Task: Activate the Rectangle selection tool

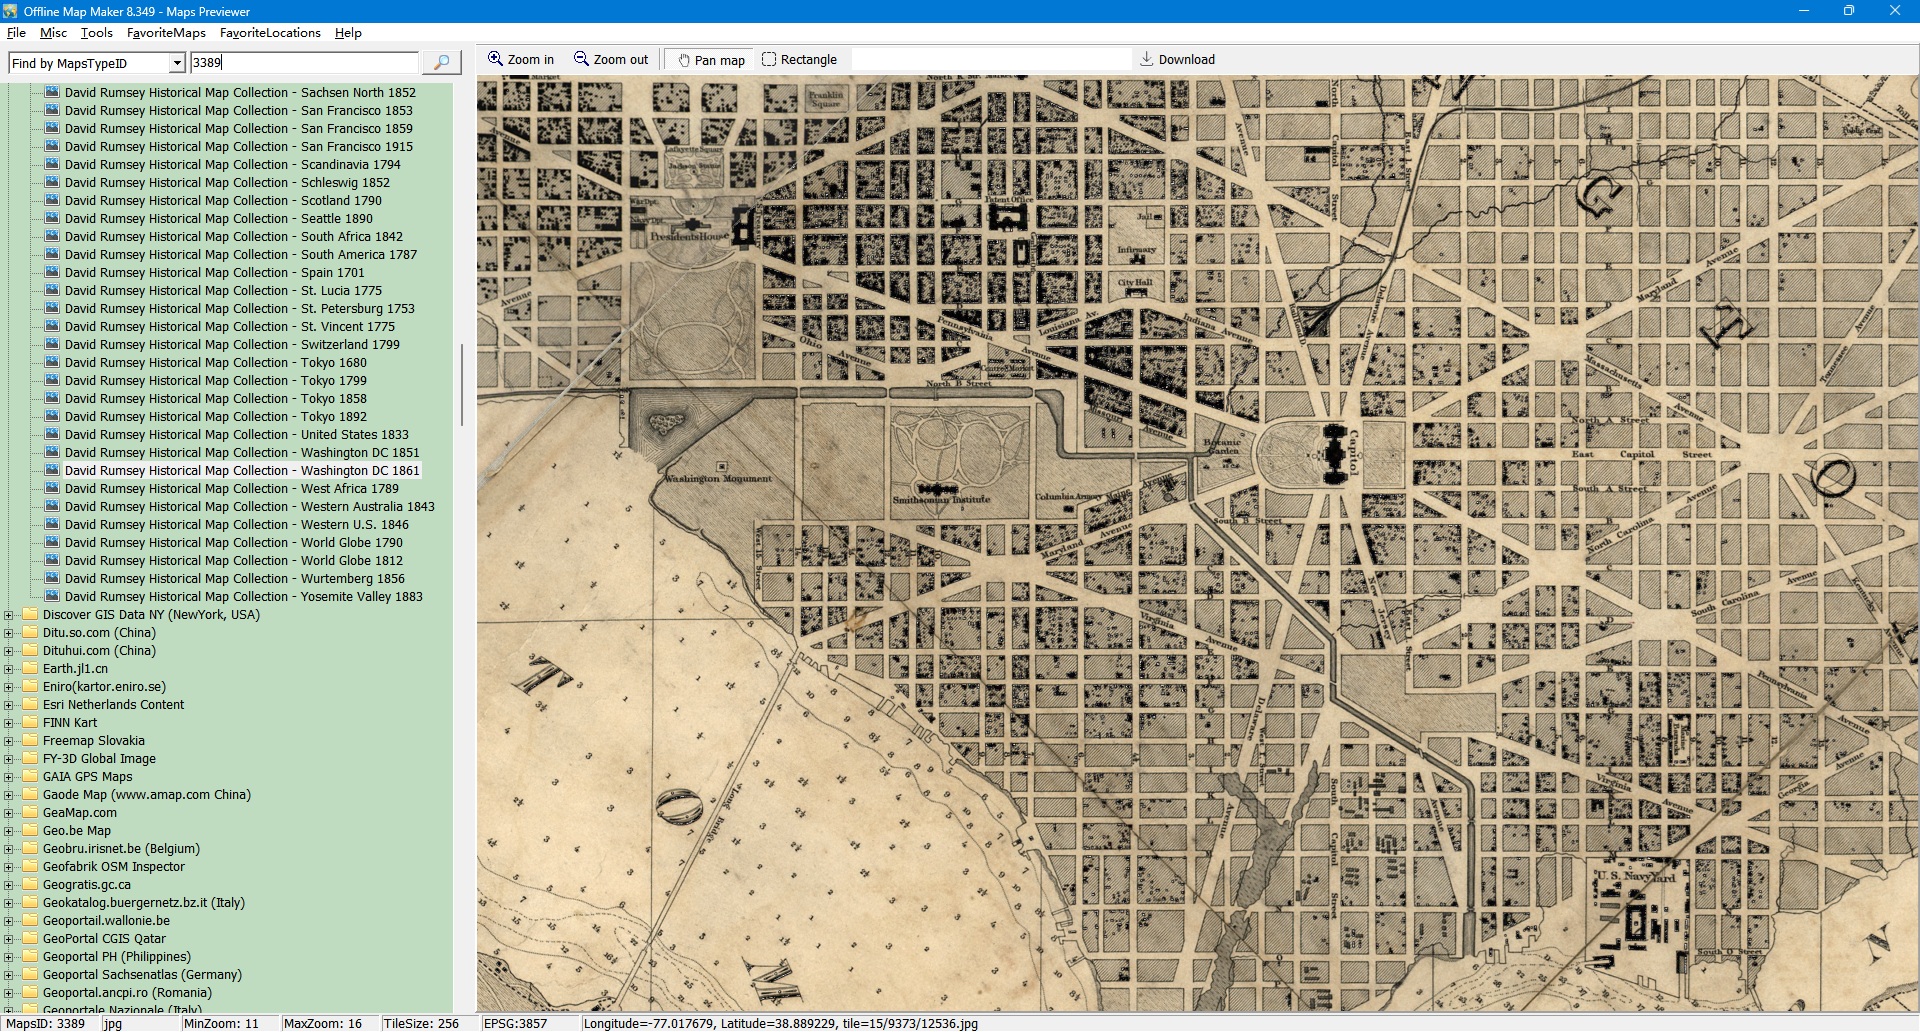Action: click(799, 60)
